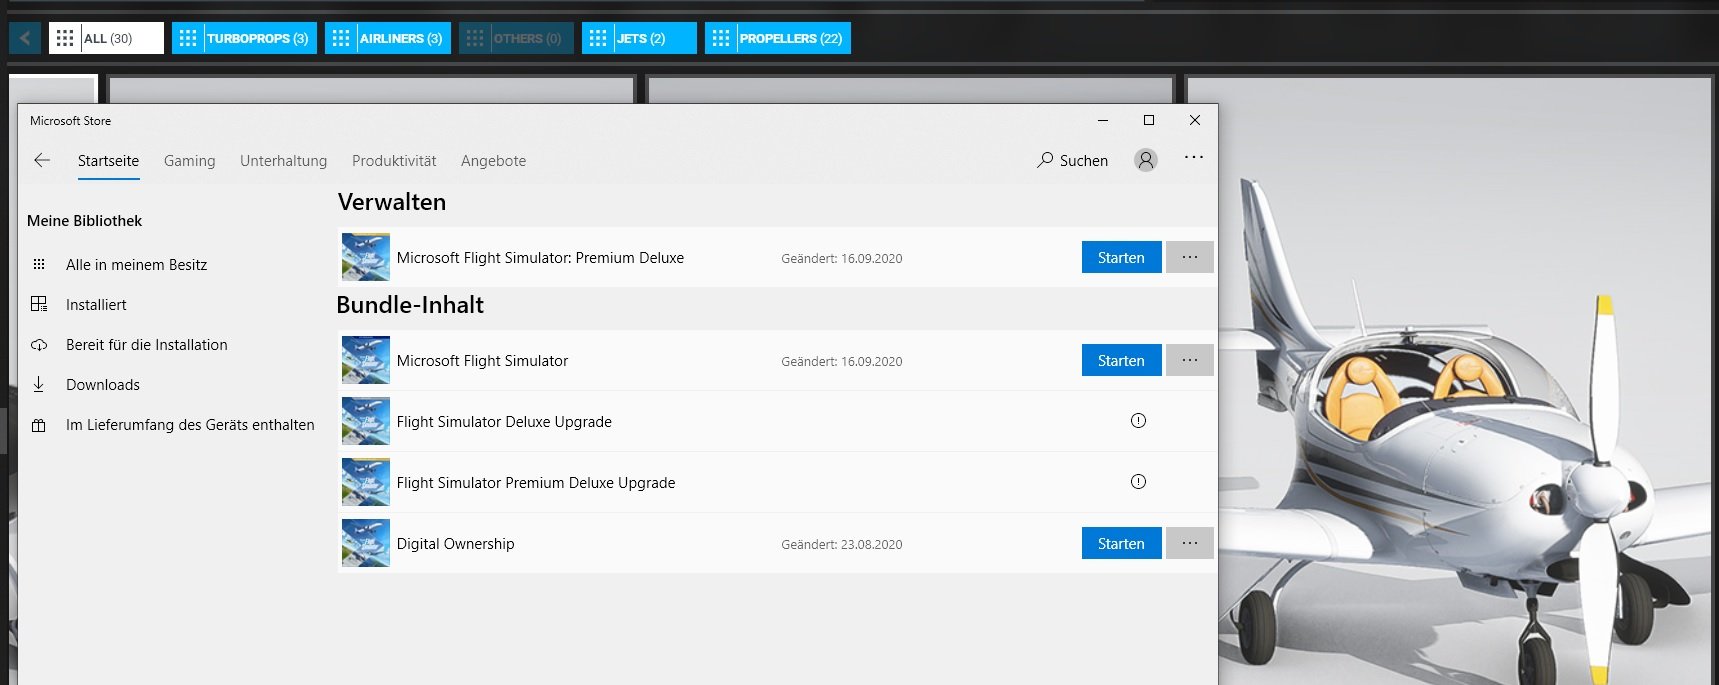The height and width of the screenshot is (685, 1719).
Task: Click the cloud icon for Bereit für die Installation
Action: tap(39, 345)
